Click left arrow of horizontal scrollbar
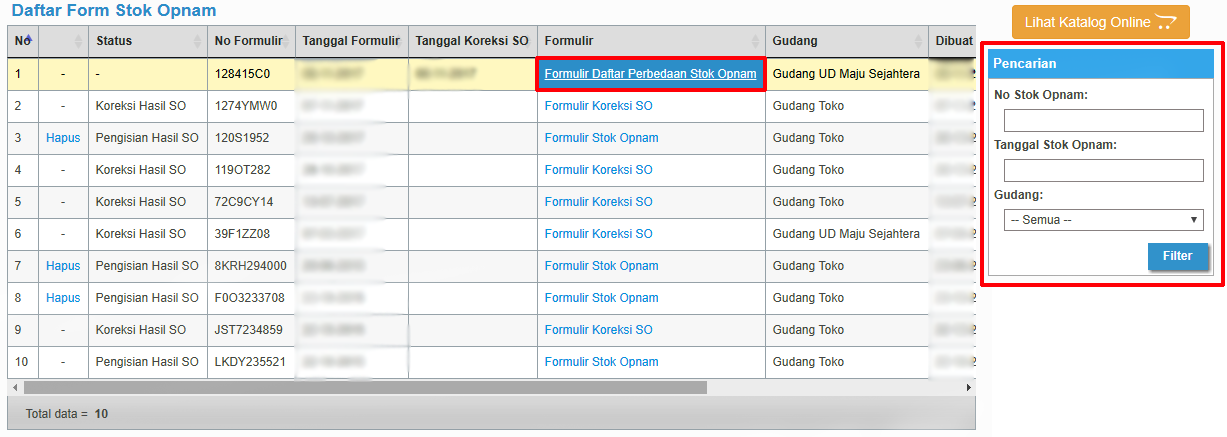 (14, 387)
